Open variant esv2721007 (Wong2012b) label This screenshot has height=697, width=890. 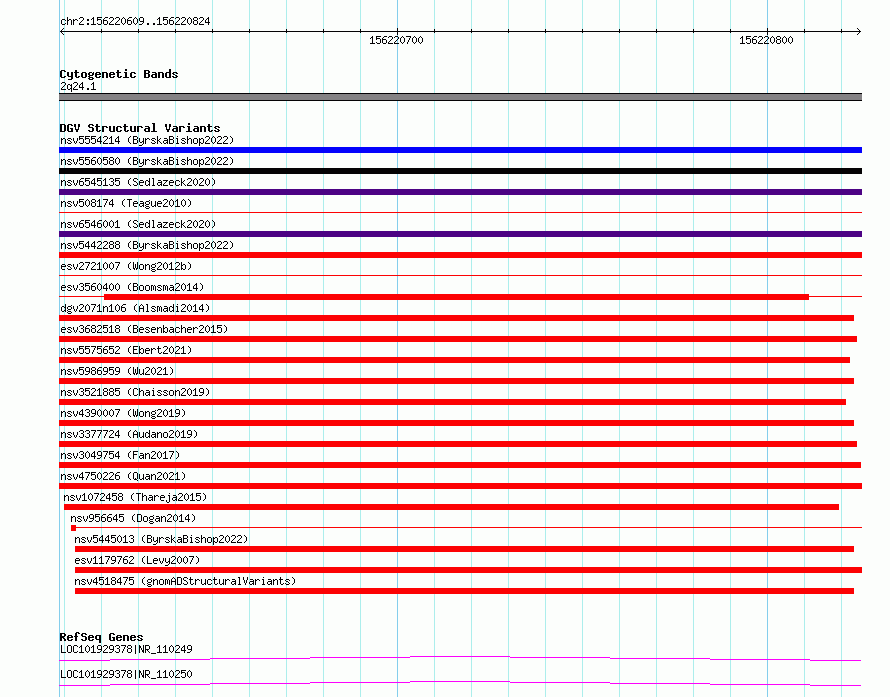click(x=126, y=266)
